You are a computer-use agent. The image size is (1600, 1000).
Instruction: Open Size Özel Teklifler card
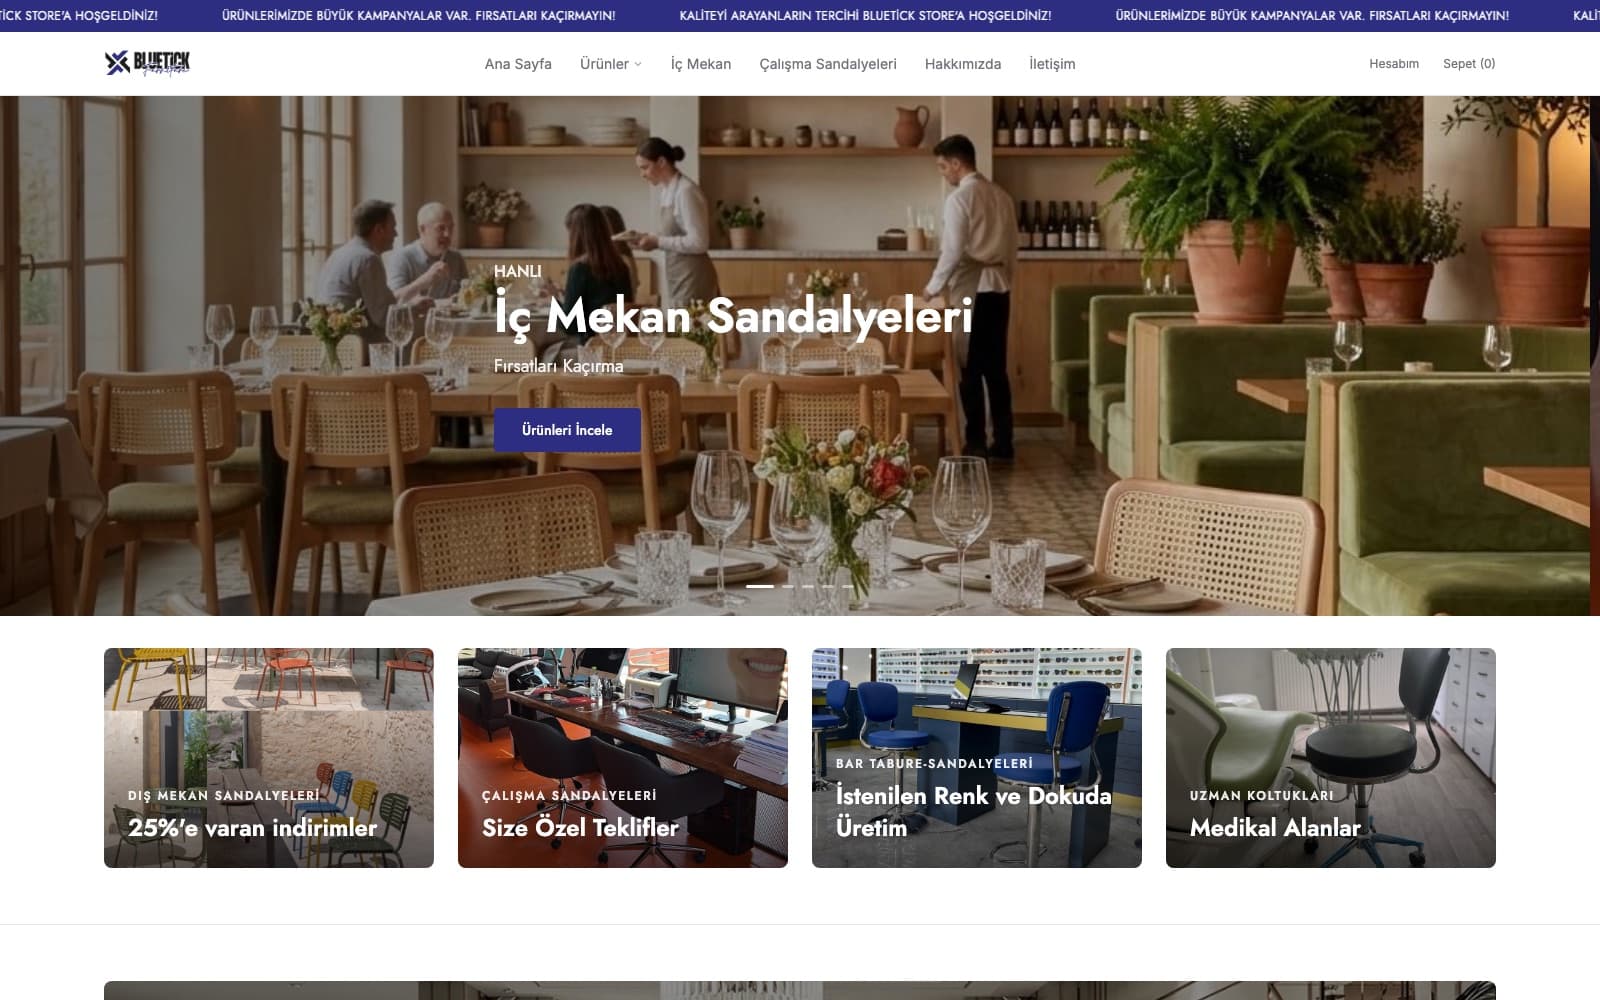click(x=623, y=758)
